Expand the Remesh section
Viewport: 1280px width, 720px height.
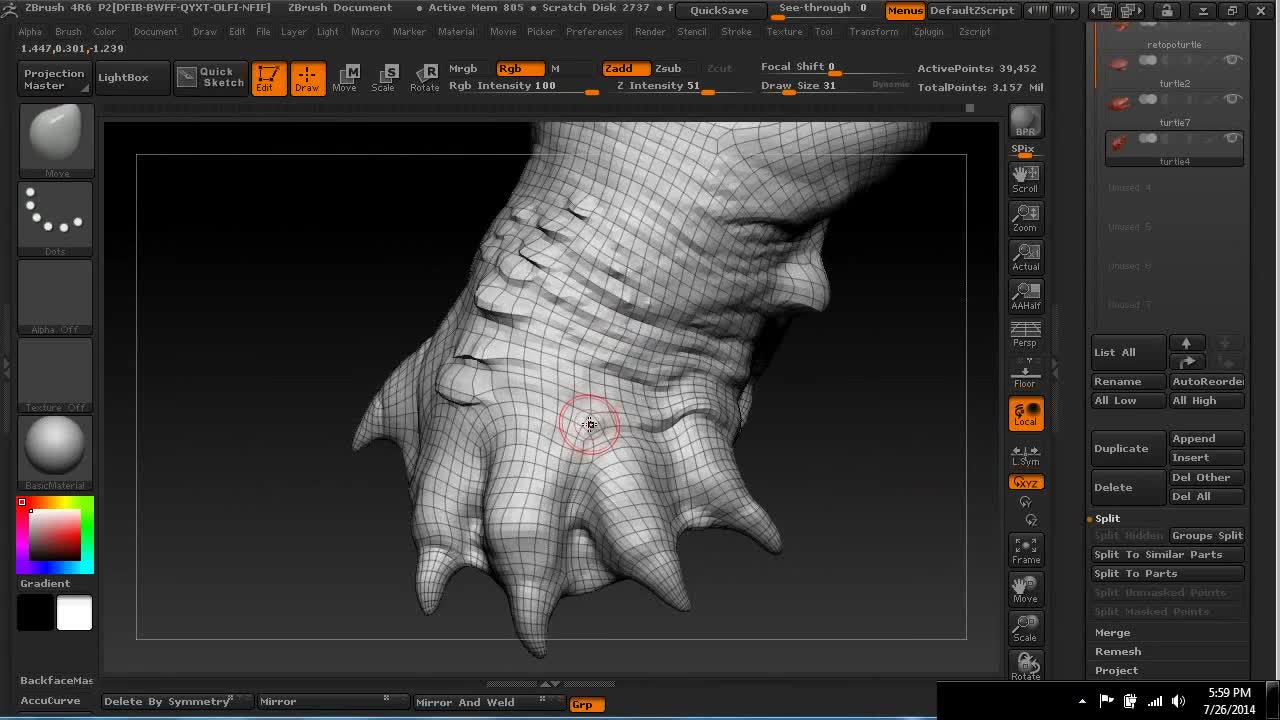1118,651
